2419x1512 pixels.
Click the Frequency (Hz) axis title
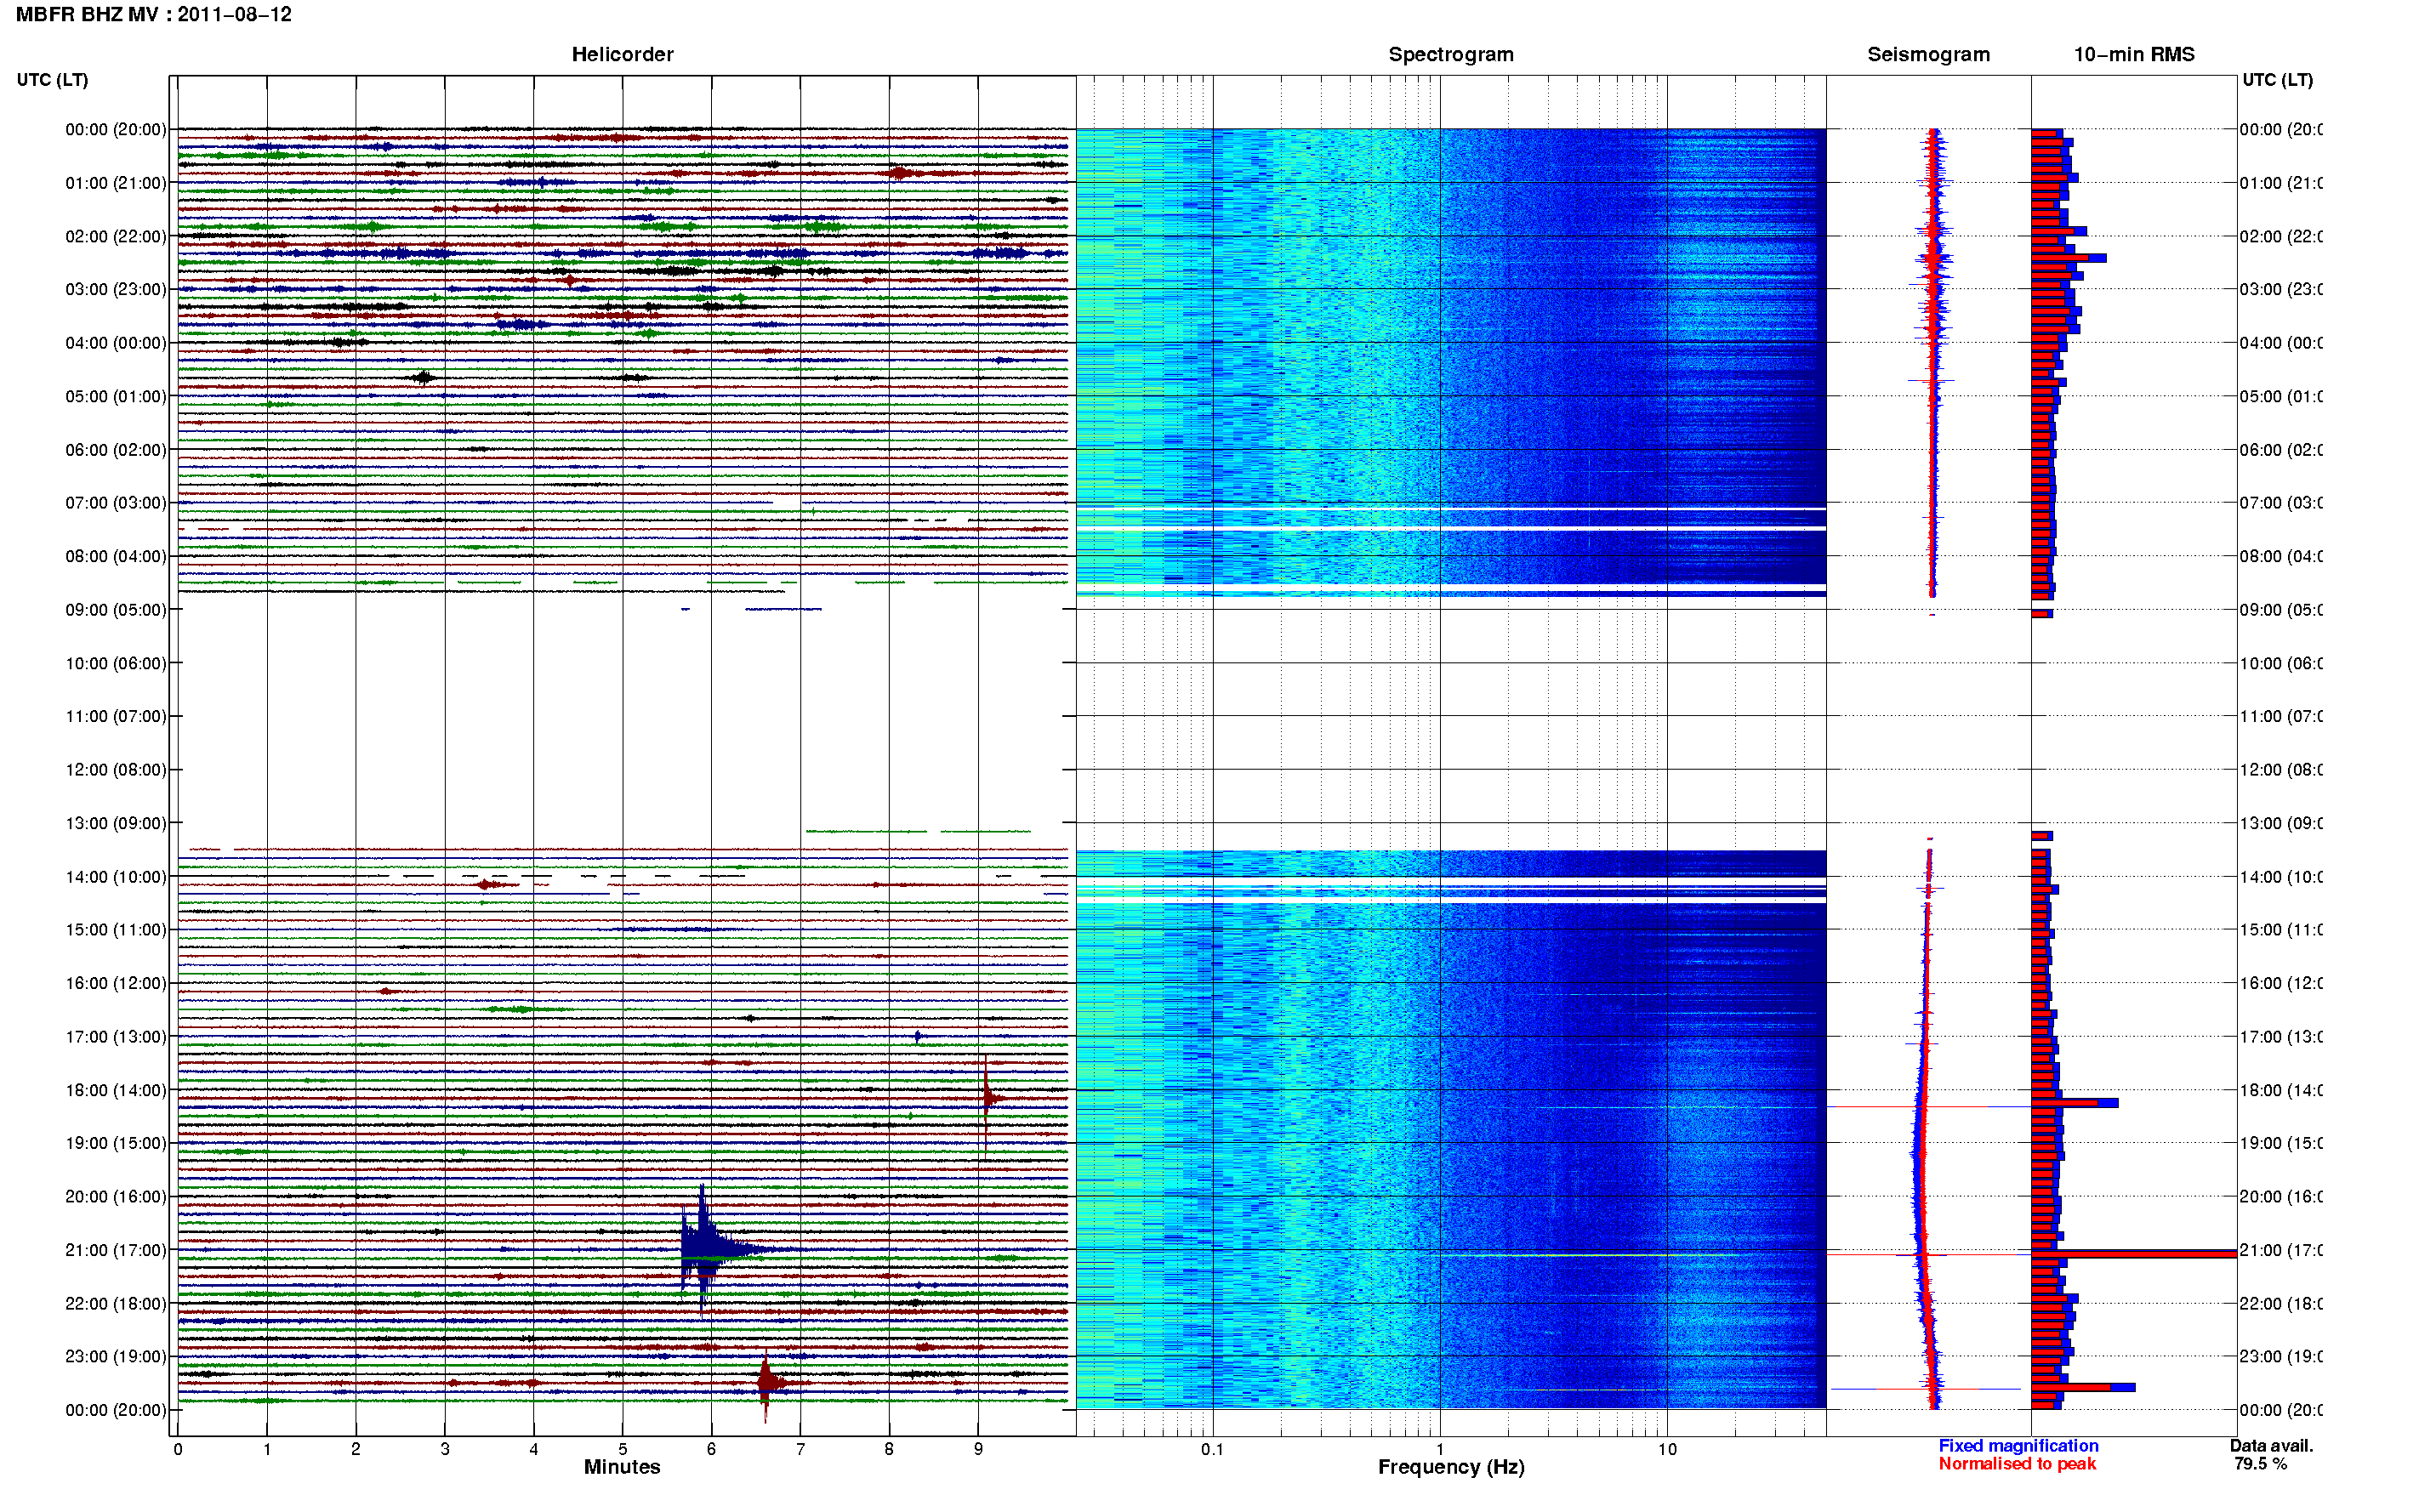coord(1451,1467)
